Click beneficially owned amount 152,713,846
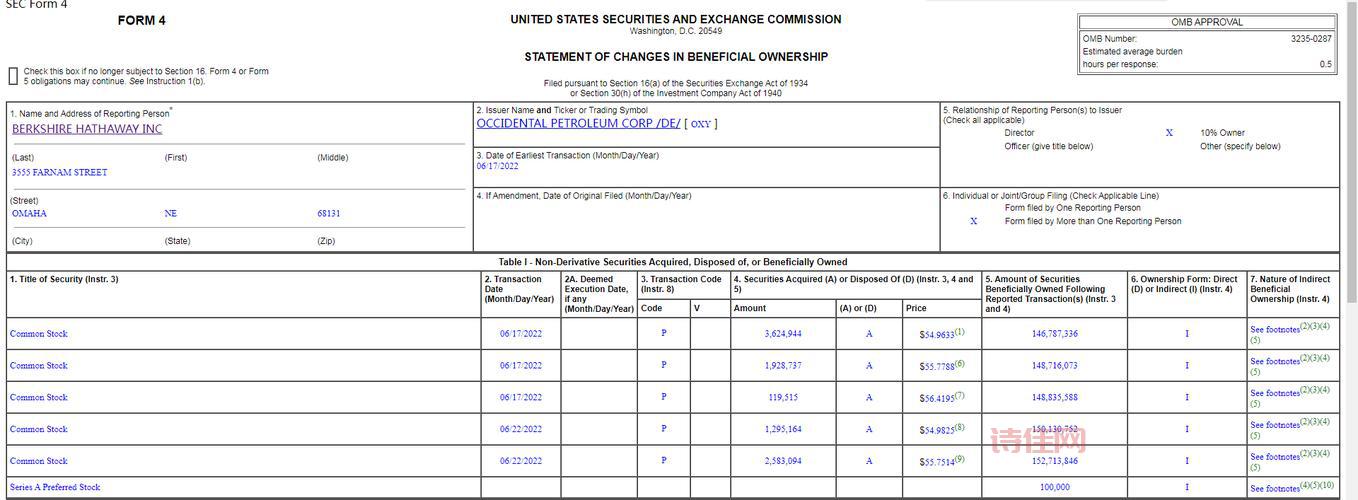This screenshot has width=1358, height=500. point(1055,462)
